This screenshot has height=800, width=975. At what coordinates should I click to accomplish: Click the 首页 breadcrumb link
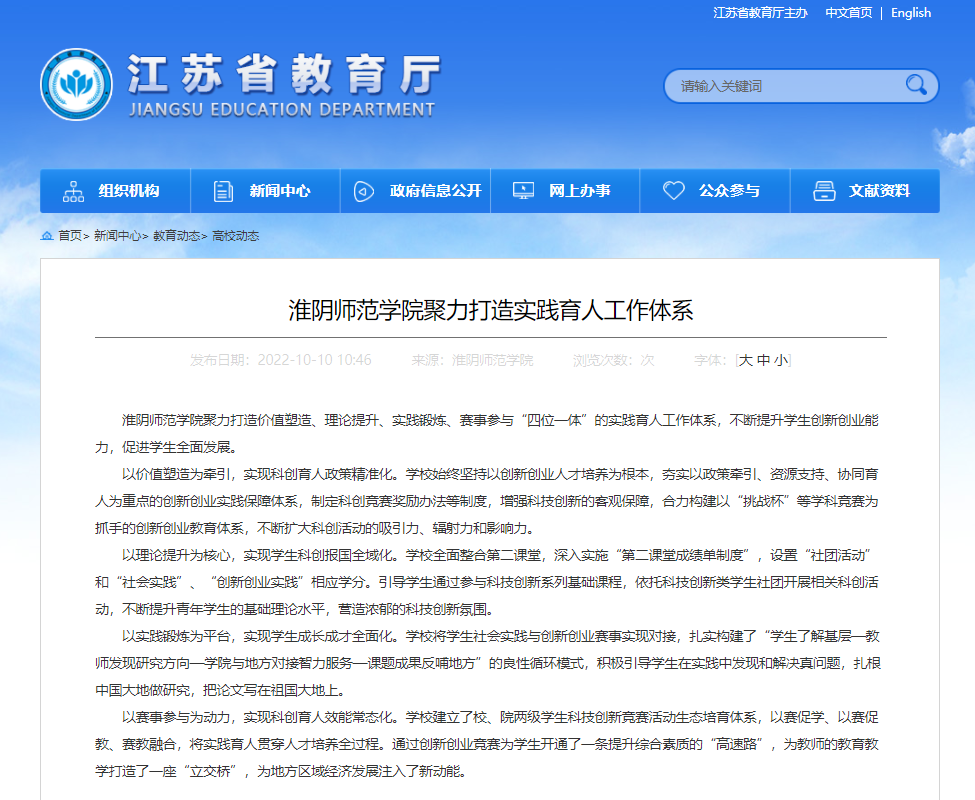pyautogui.click(x=70, y=236)
